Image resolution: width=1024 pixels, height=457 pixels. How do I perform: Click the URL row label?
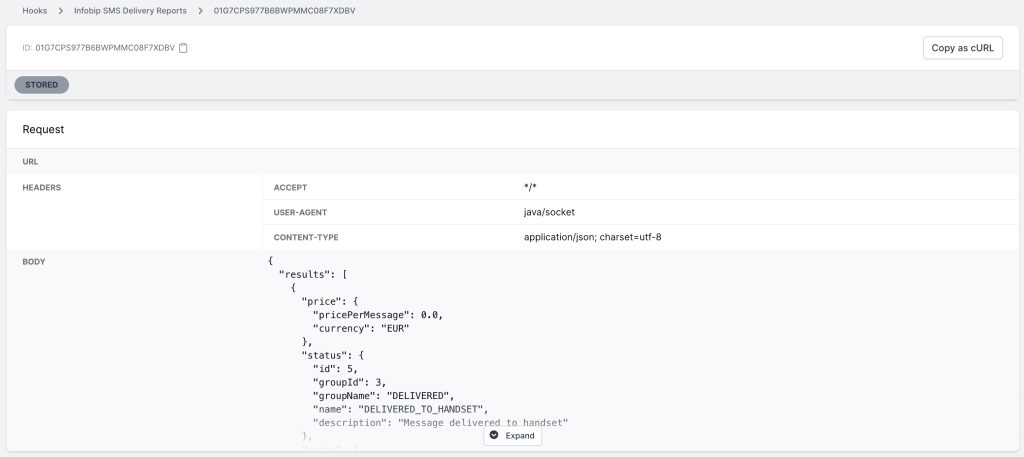point(30,161)
